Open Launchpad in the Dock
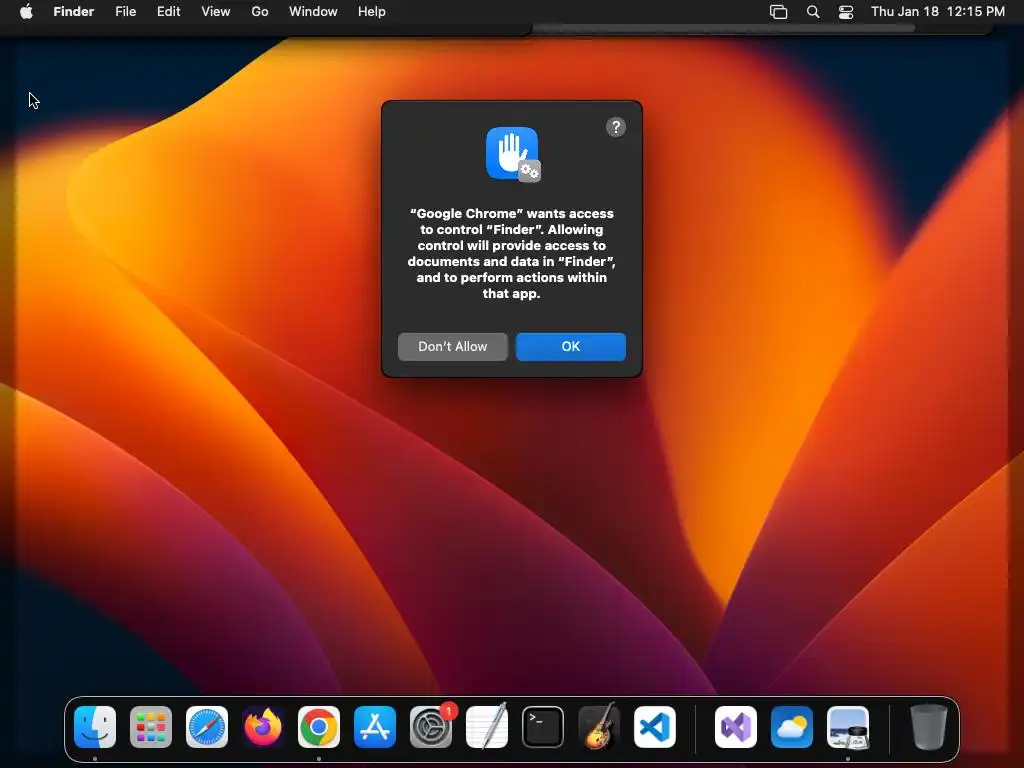Image resolution: width=1024 pixels, height=768 pixels. tap(151, 726)
